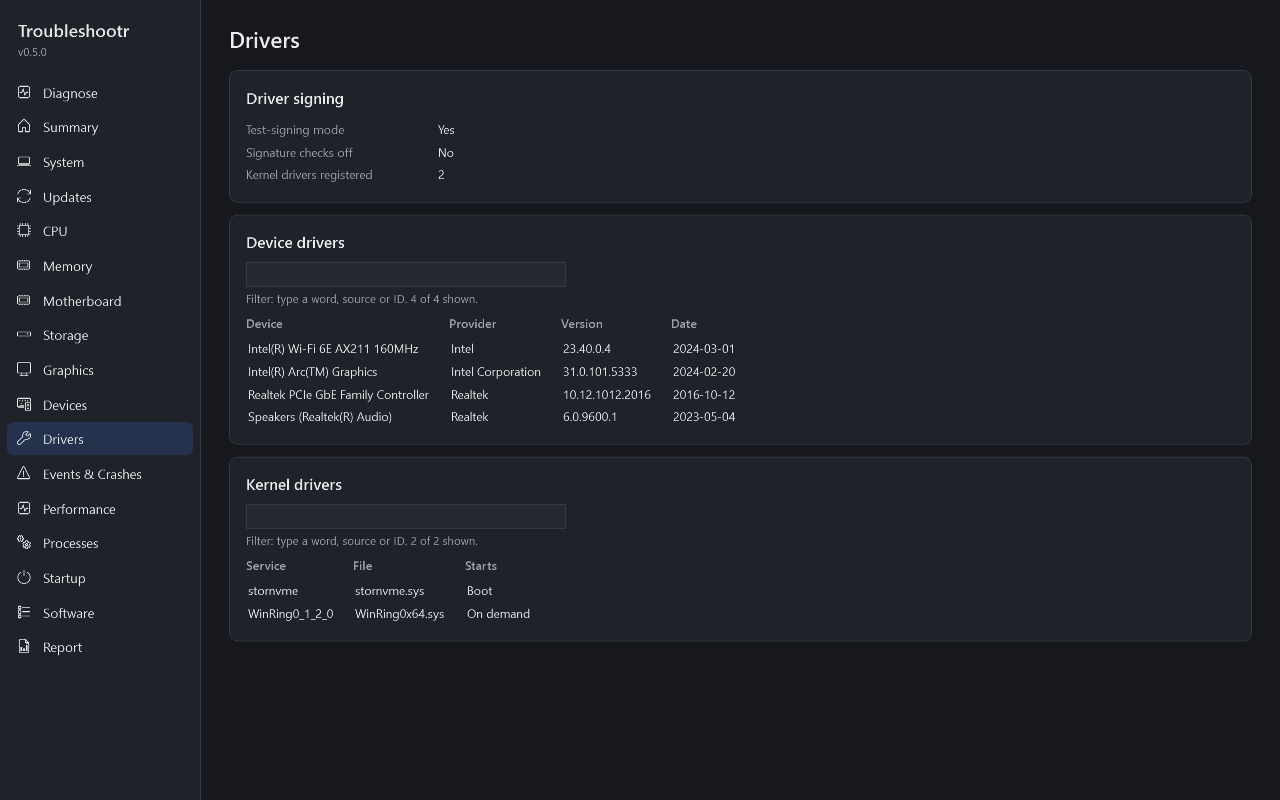Screen dimensions: 1280x800
Task: Select the WinRing0_1_2_0 service row
Action: (389, 614)
